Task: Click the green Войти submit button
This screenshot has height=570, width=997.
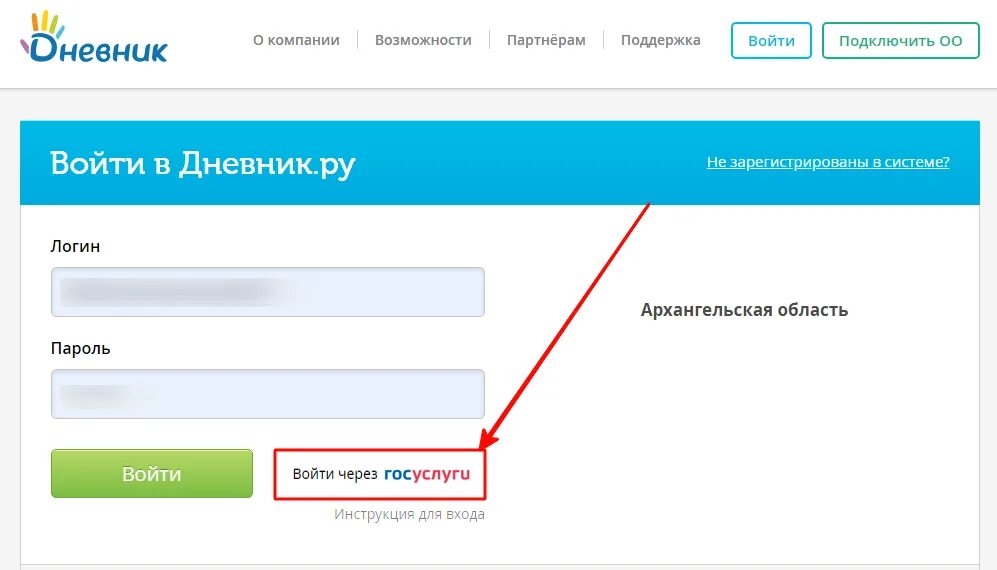Action: (x=152, y=474)
